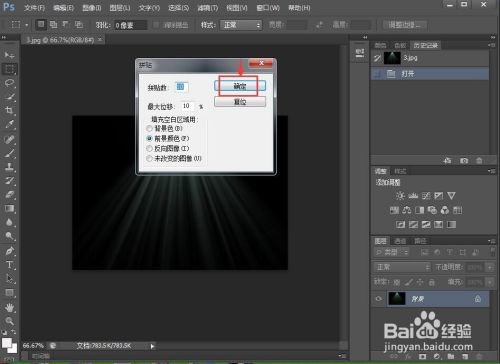Click the 拼贴数 input field
The image size is (500, 364).
pos(182,87)
